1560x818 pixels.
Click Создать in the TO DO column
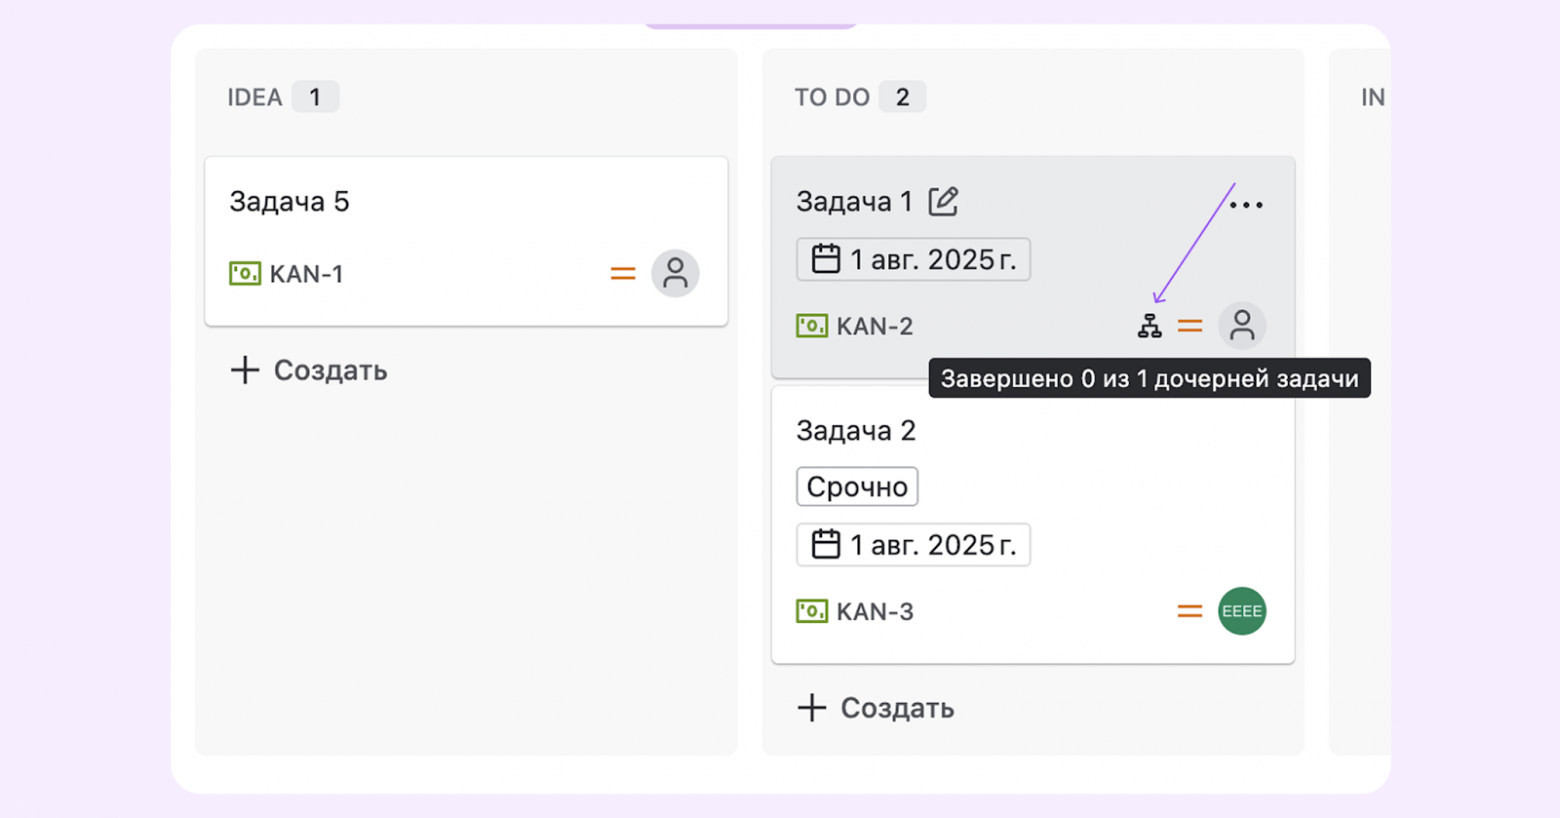877,708
